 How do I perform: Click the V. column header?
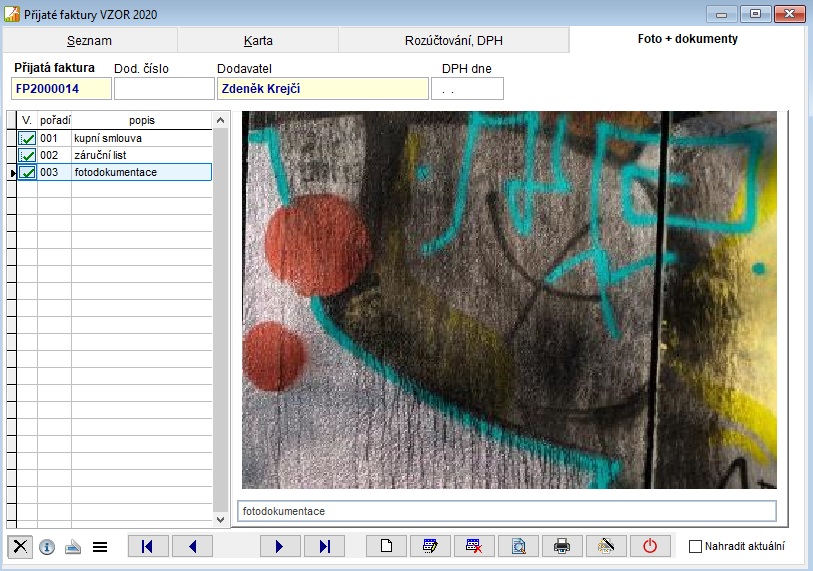point(27,120)
